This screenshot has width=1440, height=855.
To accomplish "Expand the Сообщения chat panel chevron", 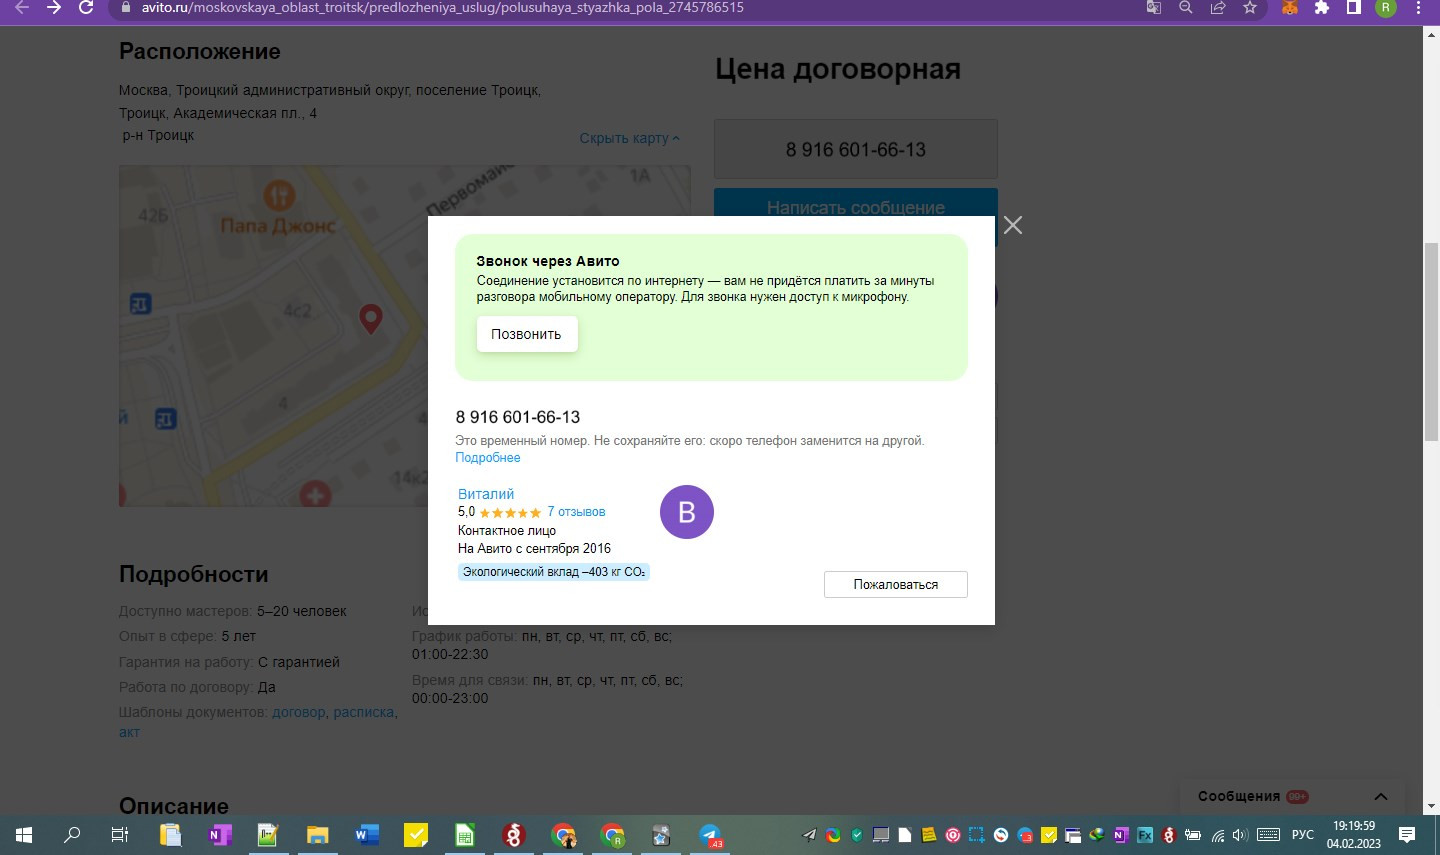I will [1381, 796].
